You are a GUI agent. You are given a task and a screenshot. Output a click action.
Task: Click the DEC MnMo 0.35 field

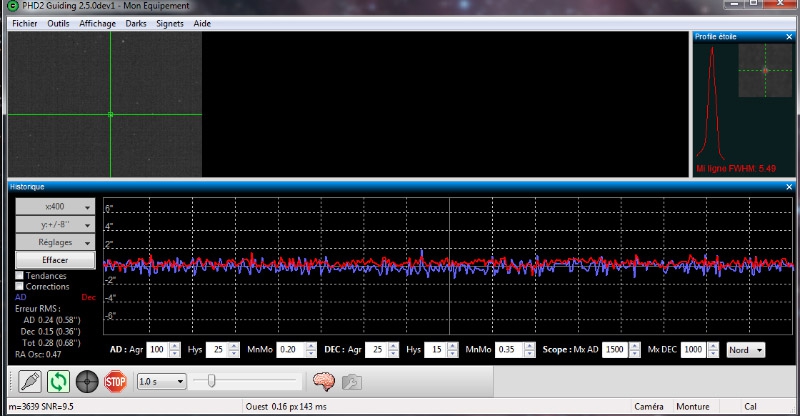click(509, 350)
